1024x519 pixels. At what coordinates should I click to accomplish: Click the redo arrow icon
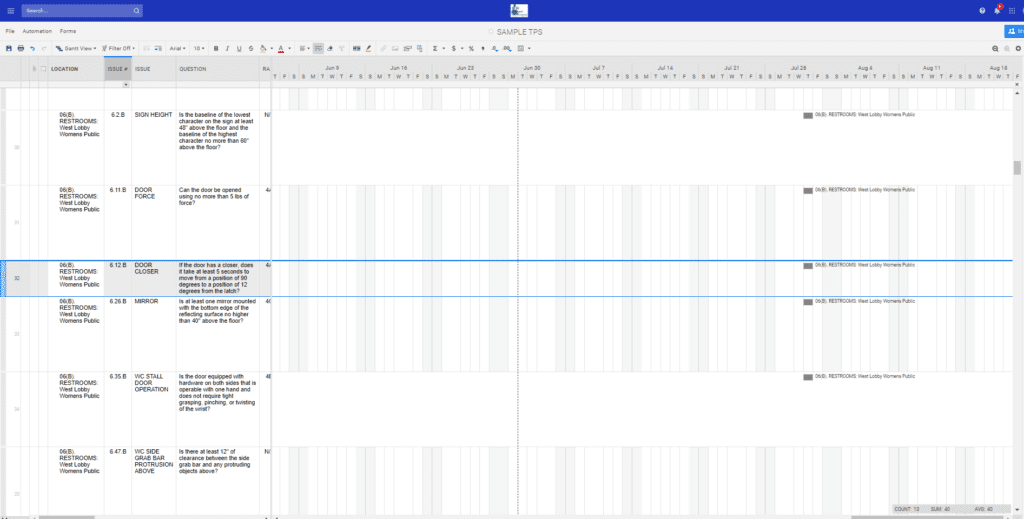[44, 48]
